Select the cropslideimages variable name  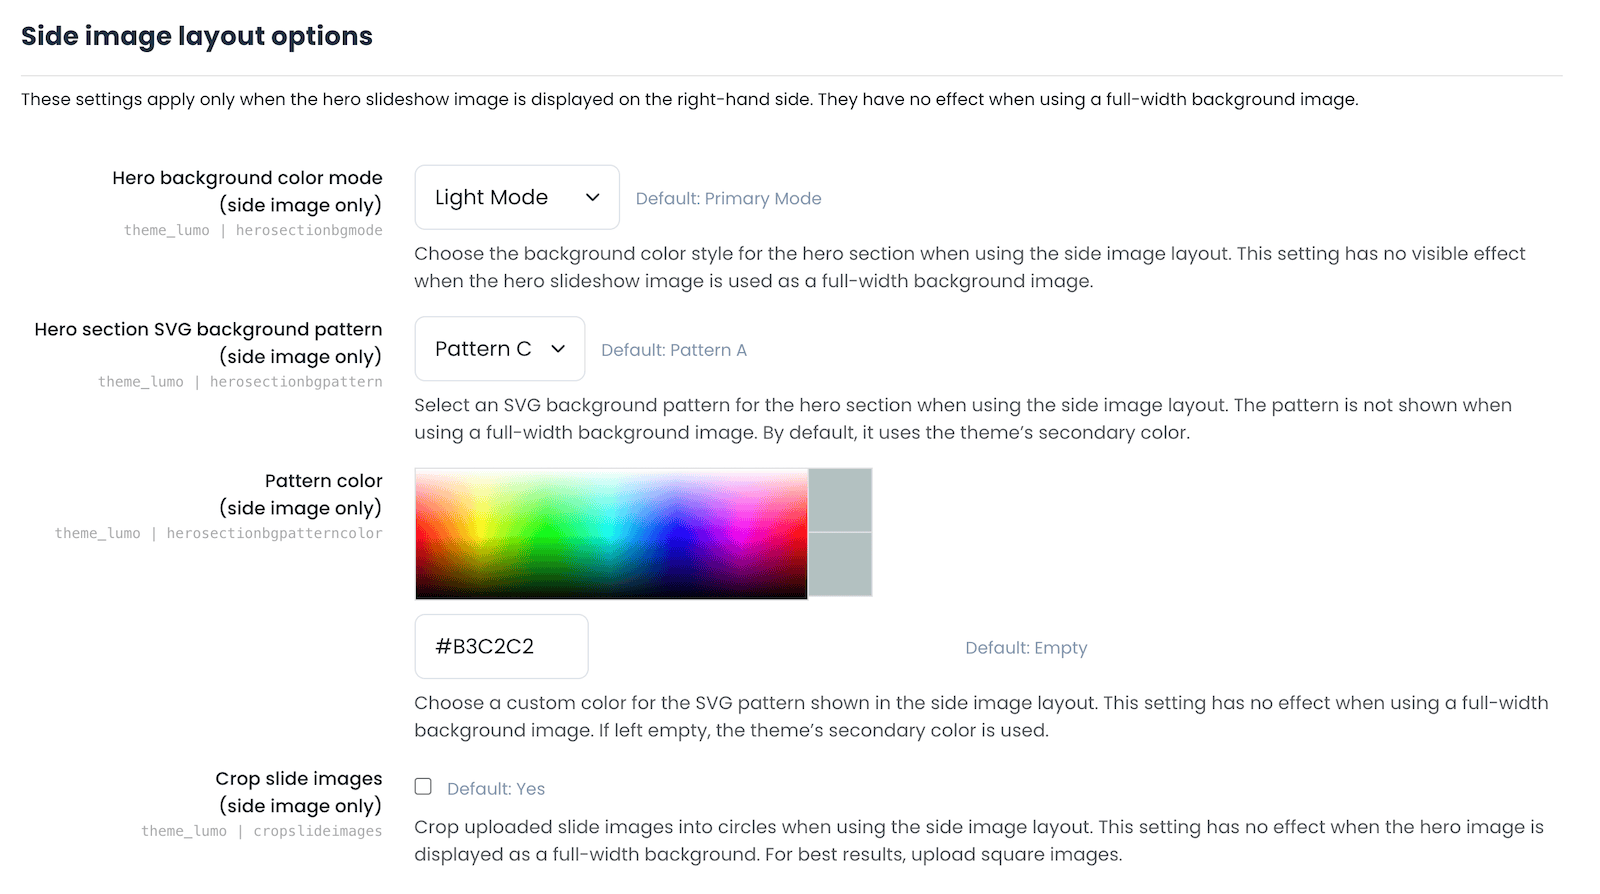316,831
